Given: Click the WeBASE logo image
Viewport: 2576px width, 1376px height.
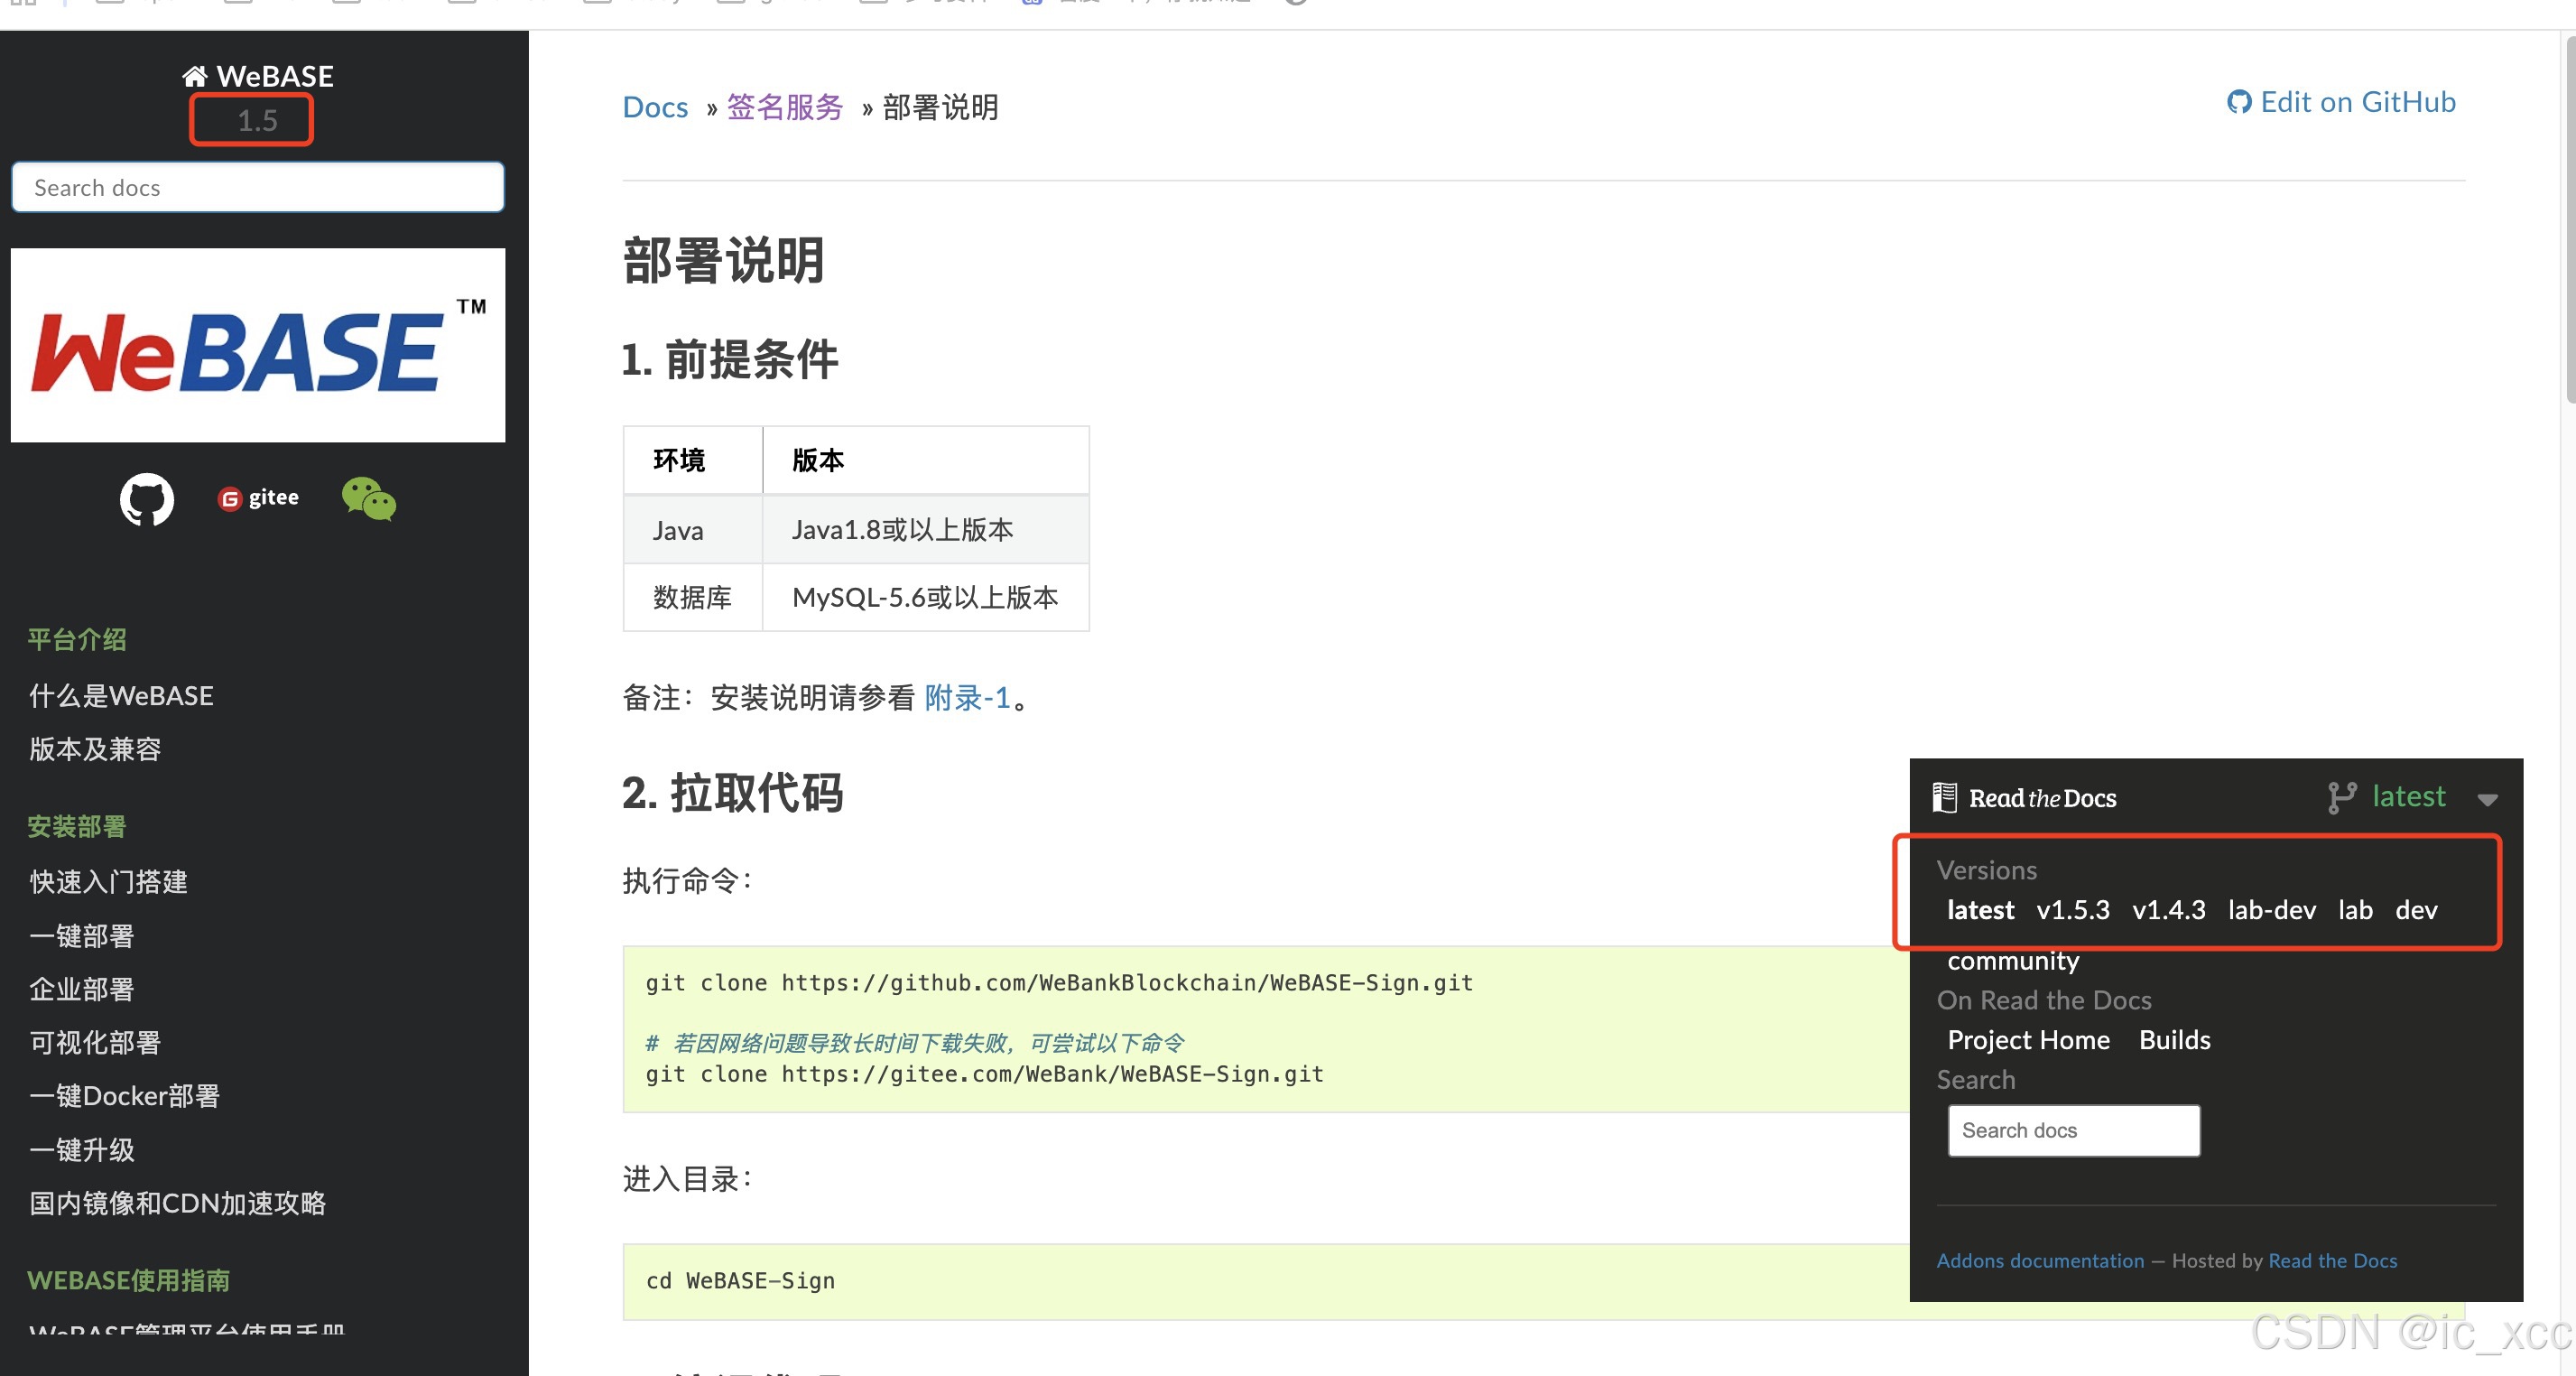Looking at the screenshot, I should [258, 345].
